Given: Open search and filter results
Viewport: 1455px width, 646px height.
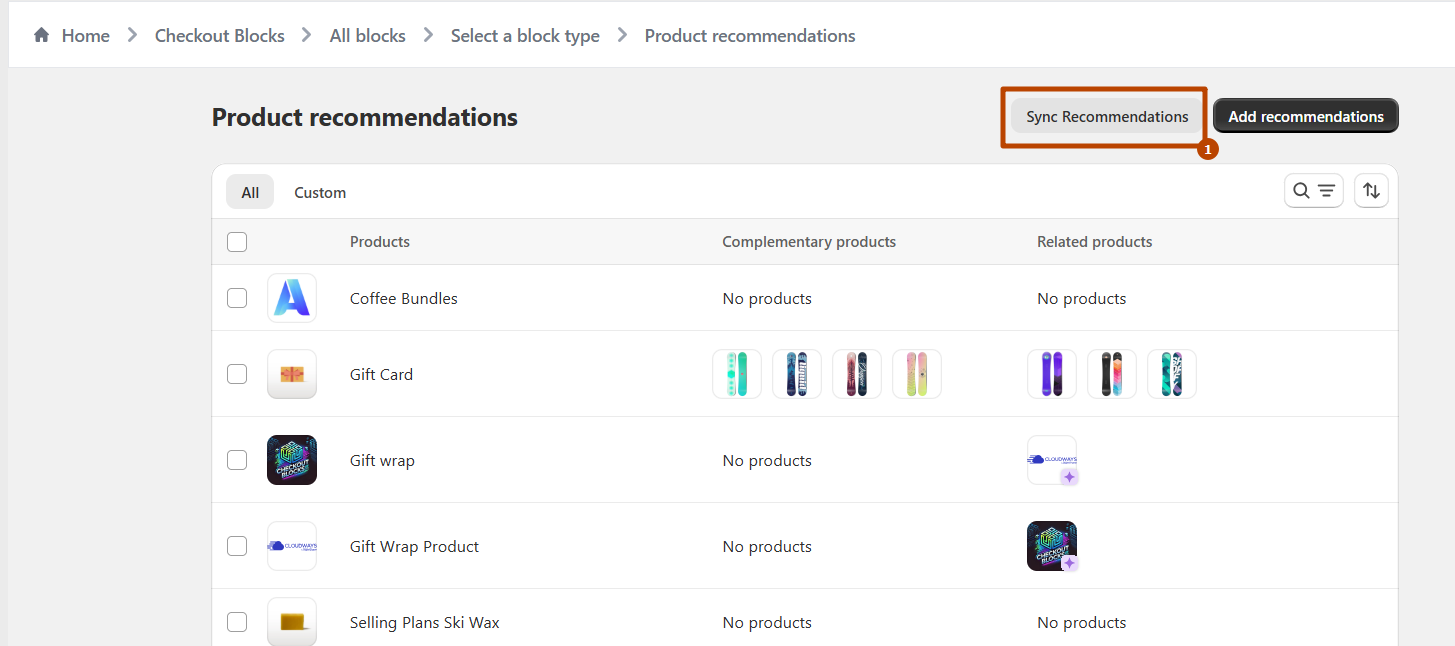Looking at the screenshot, I should [1313, 191].
